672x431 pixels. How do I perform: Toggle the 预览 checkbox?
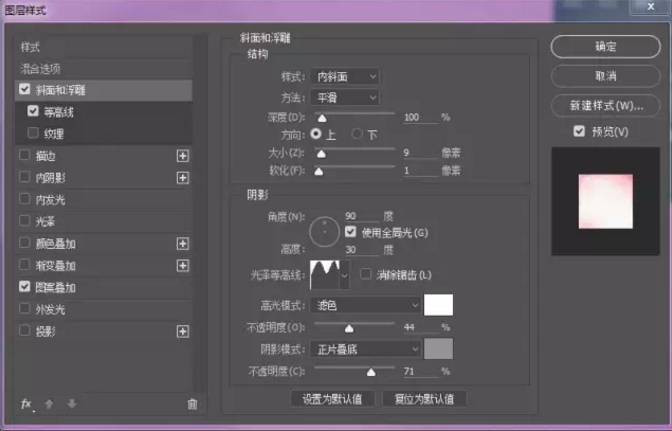click(579, 131)
